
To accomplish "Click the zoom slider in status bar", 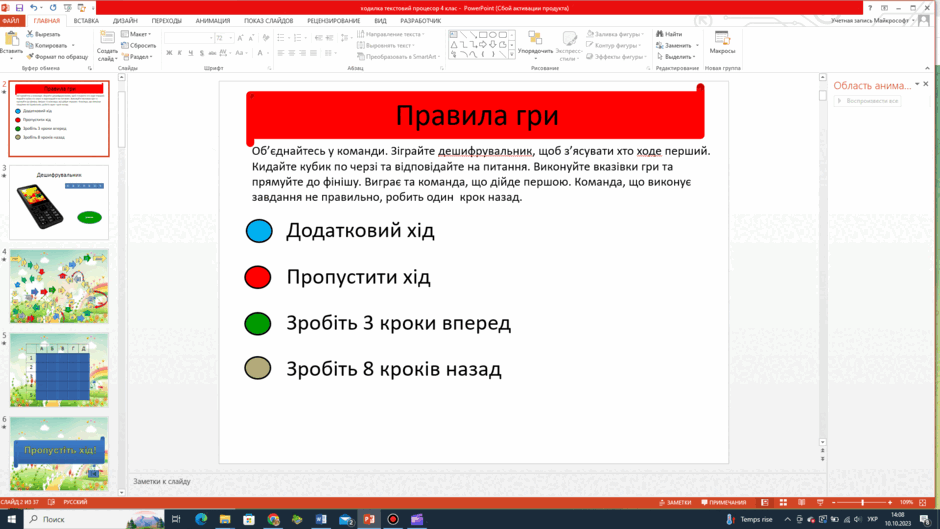I will [x=862, y=503].
